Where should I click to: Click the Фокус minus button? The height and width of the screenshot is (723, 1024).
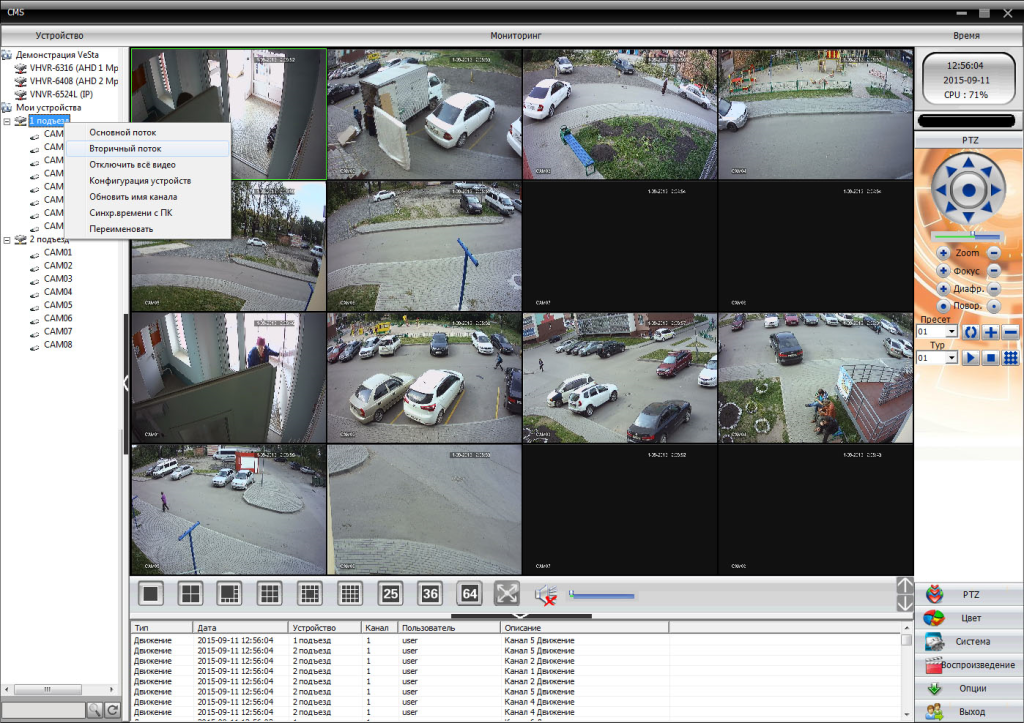[993, 271]
